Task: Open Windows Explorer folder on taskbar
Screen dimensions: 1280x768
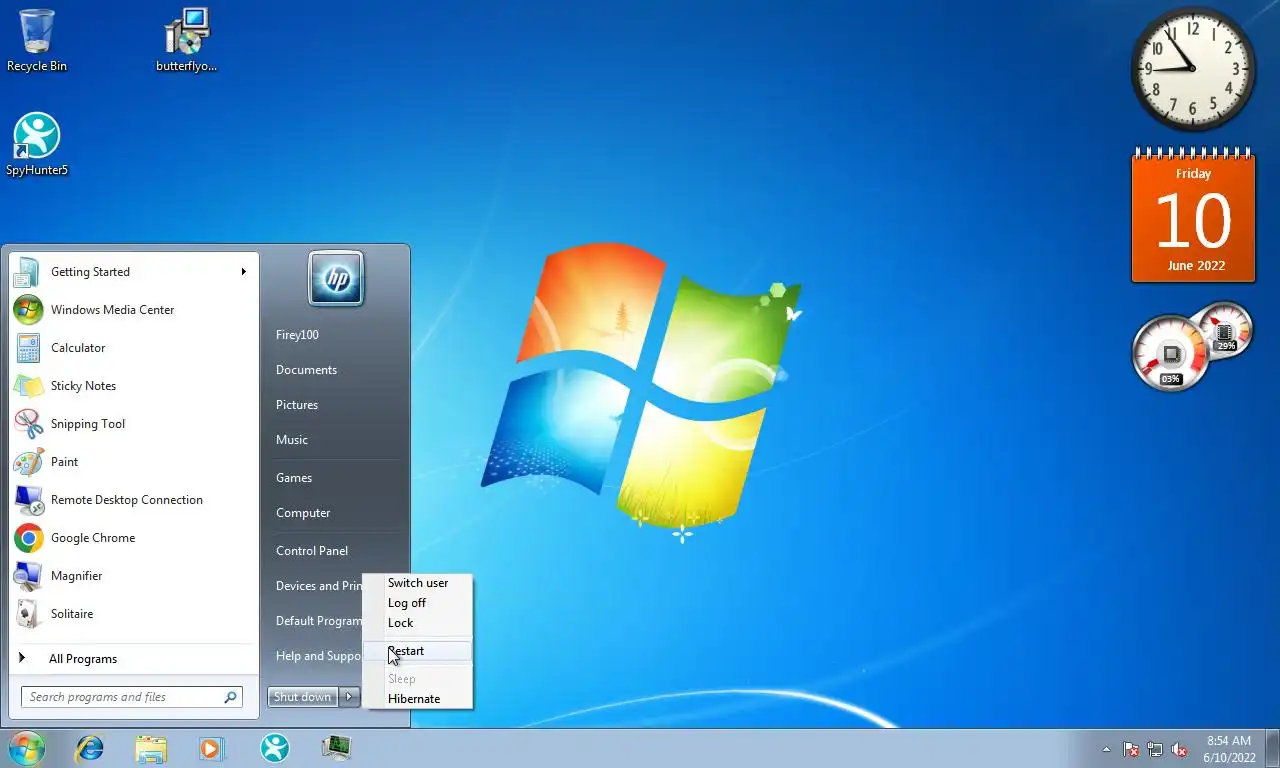Action: (151, 748)
